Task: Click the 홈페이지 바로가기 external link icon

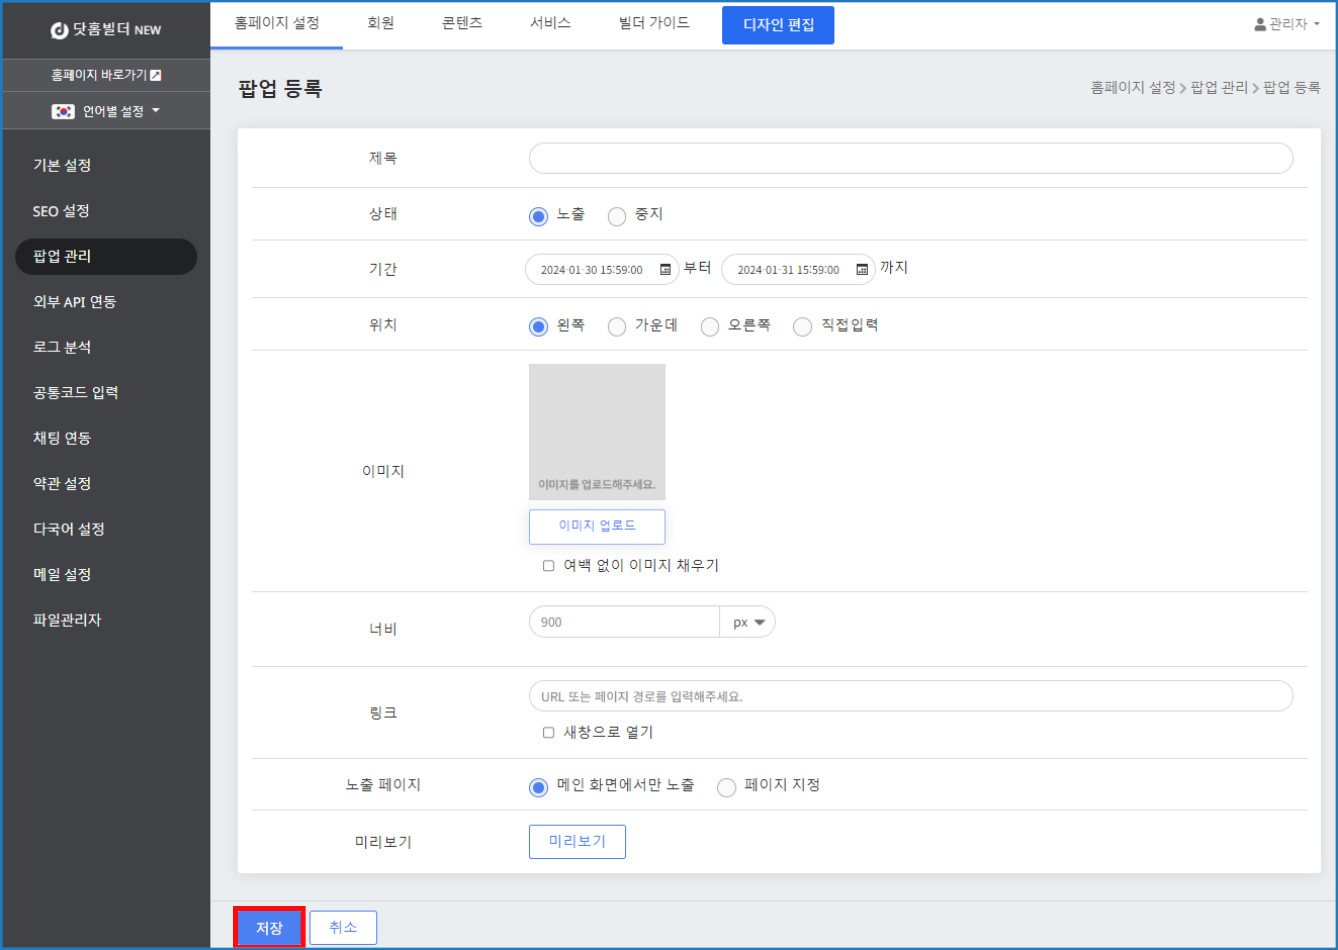Action: 155,75
